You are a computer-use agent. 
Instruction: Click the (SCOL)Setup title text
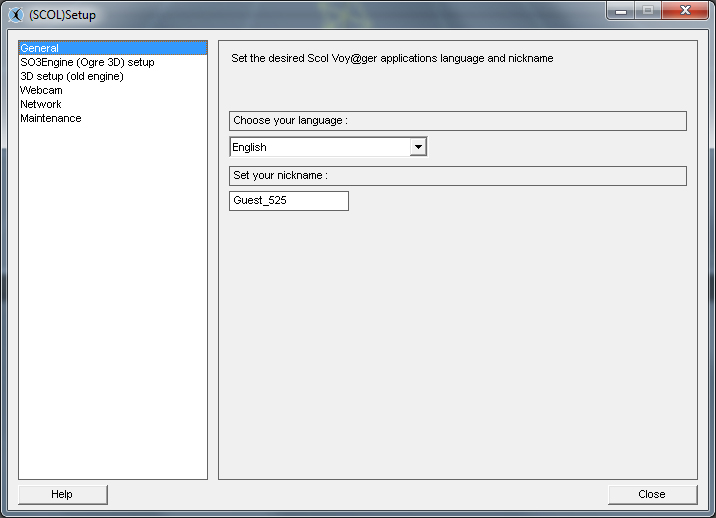click(x=63, y=15)
